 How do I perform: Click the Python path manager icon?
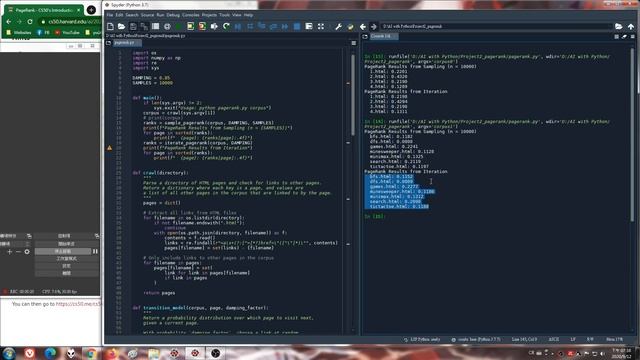tap(350, 27)
